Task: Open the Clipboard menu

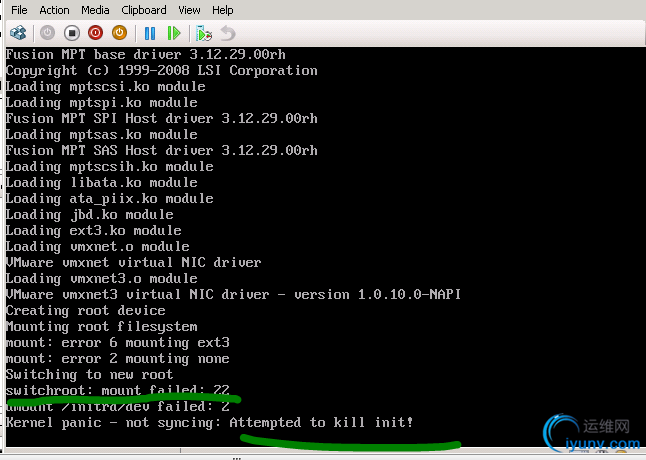Action: (144, 10)
